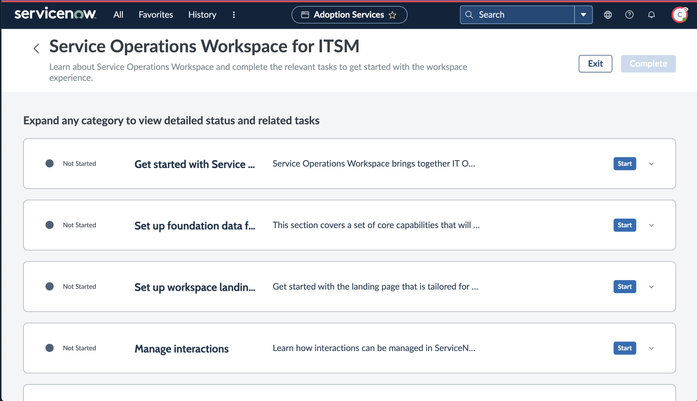Screen dimensions: 697x401
Task: Click the Adoption Services pill
Action: [349, 15]
